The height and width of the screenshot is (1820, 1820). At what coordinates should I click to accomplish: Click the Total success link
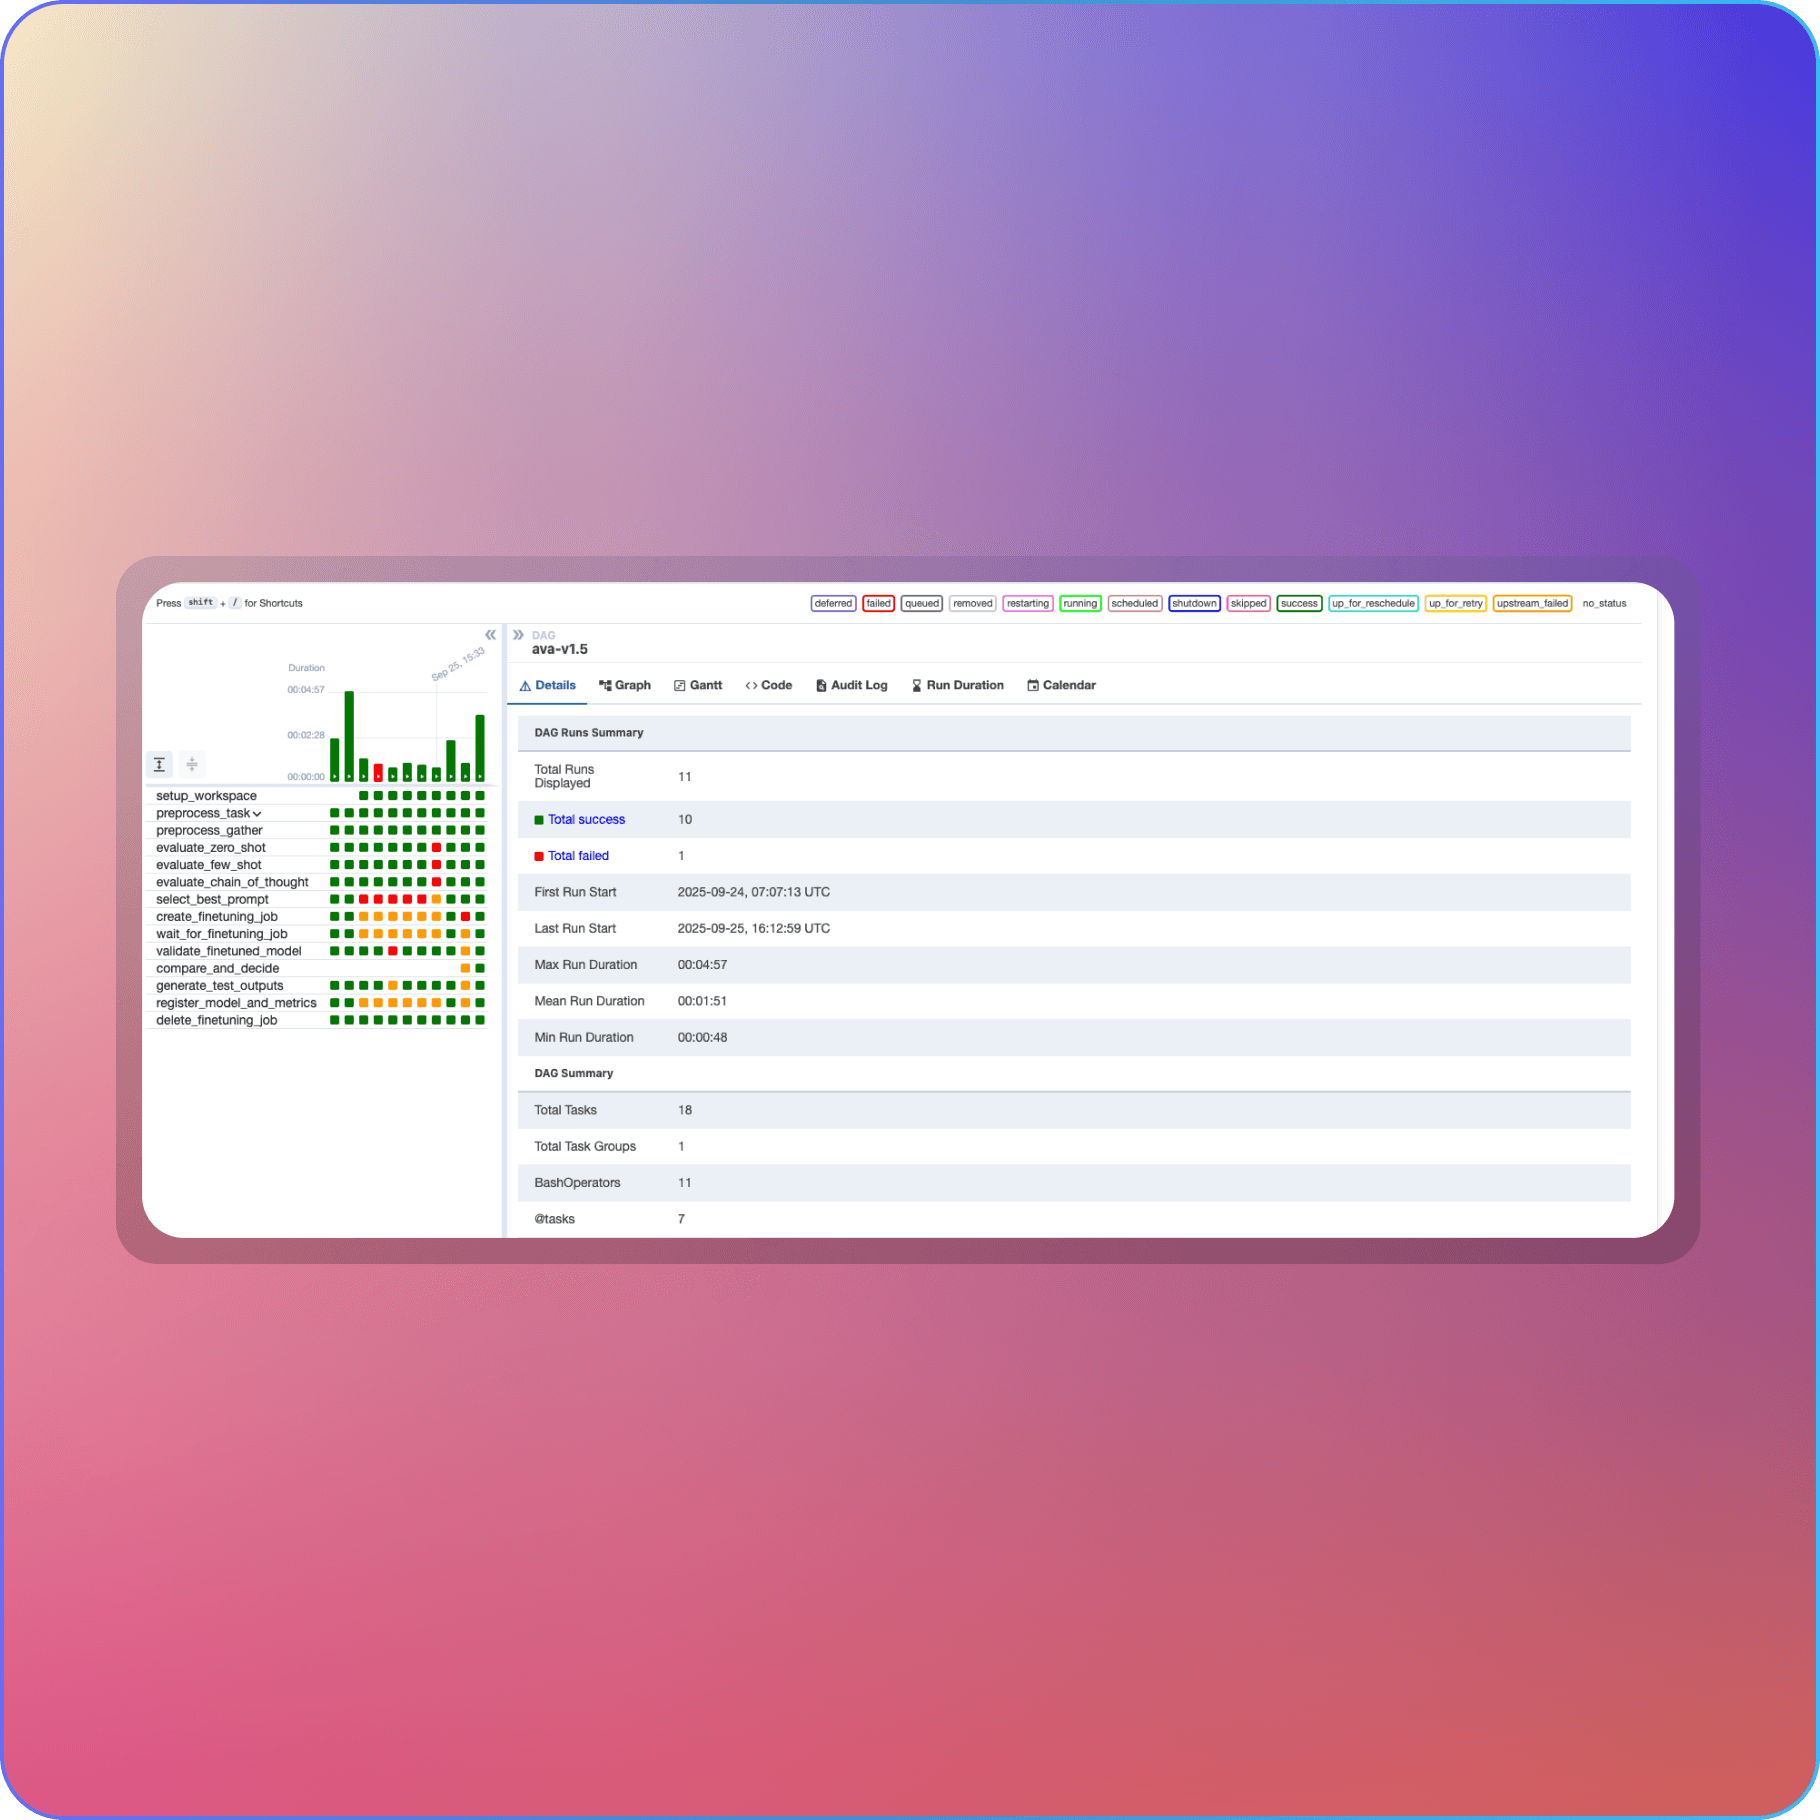point(586,819)
